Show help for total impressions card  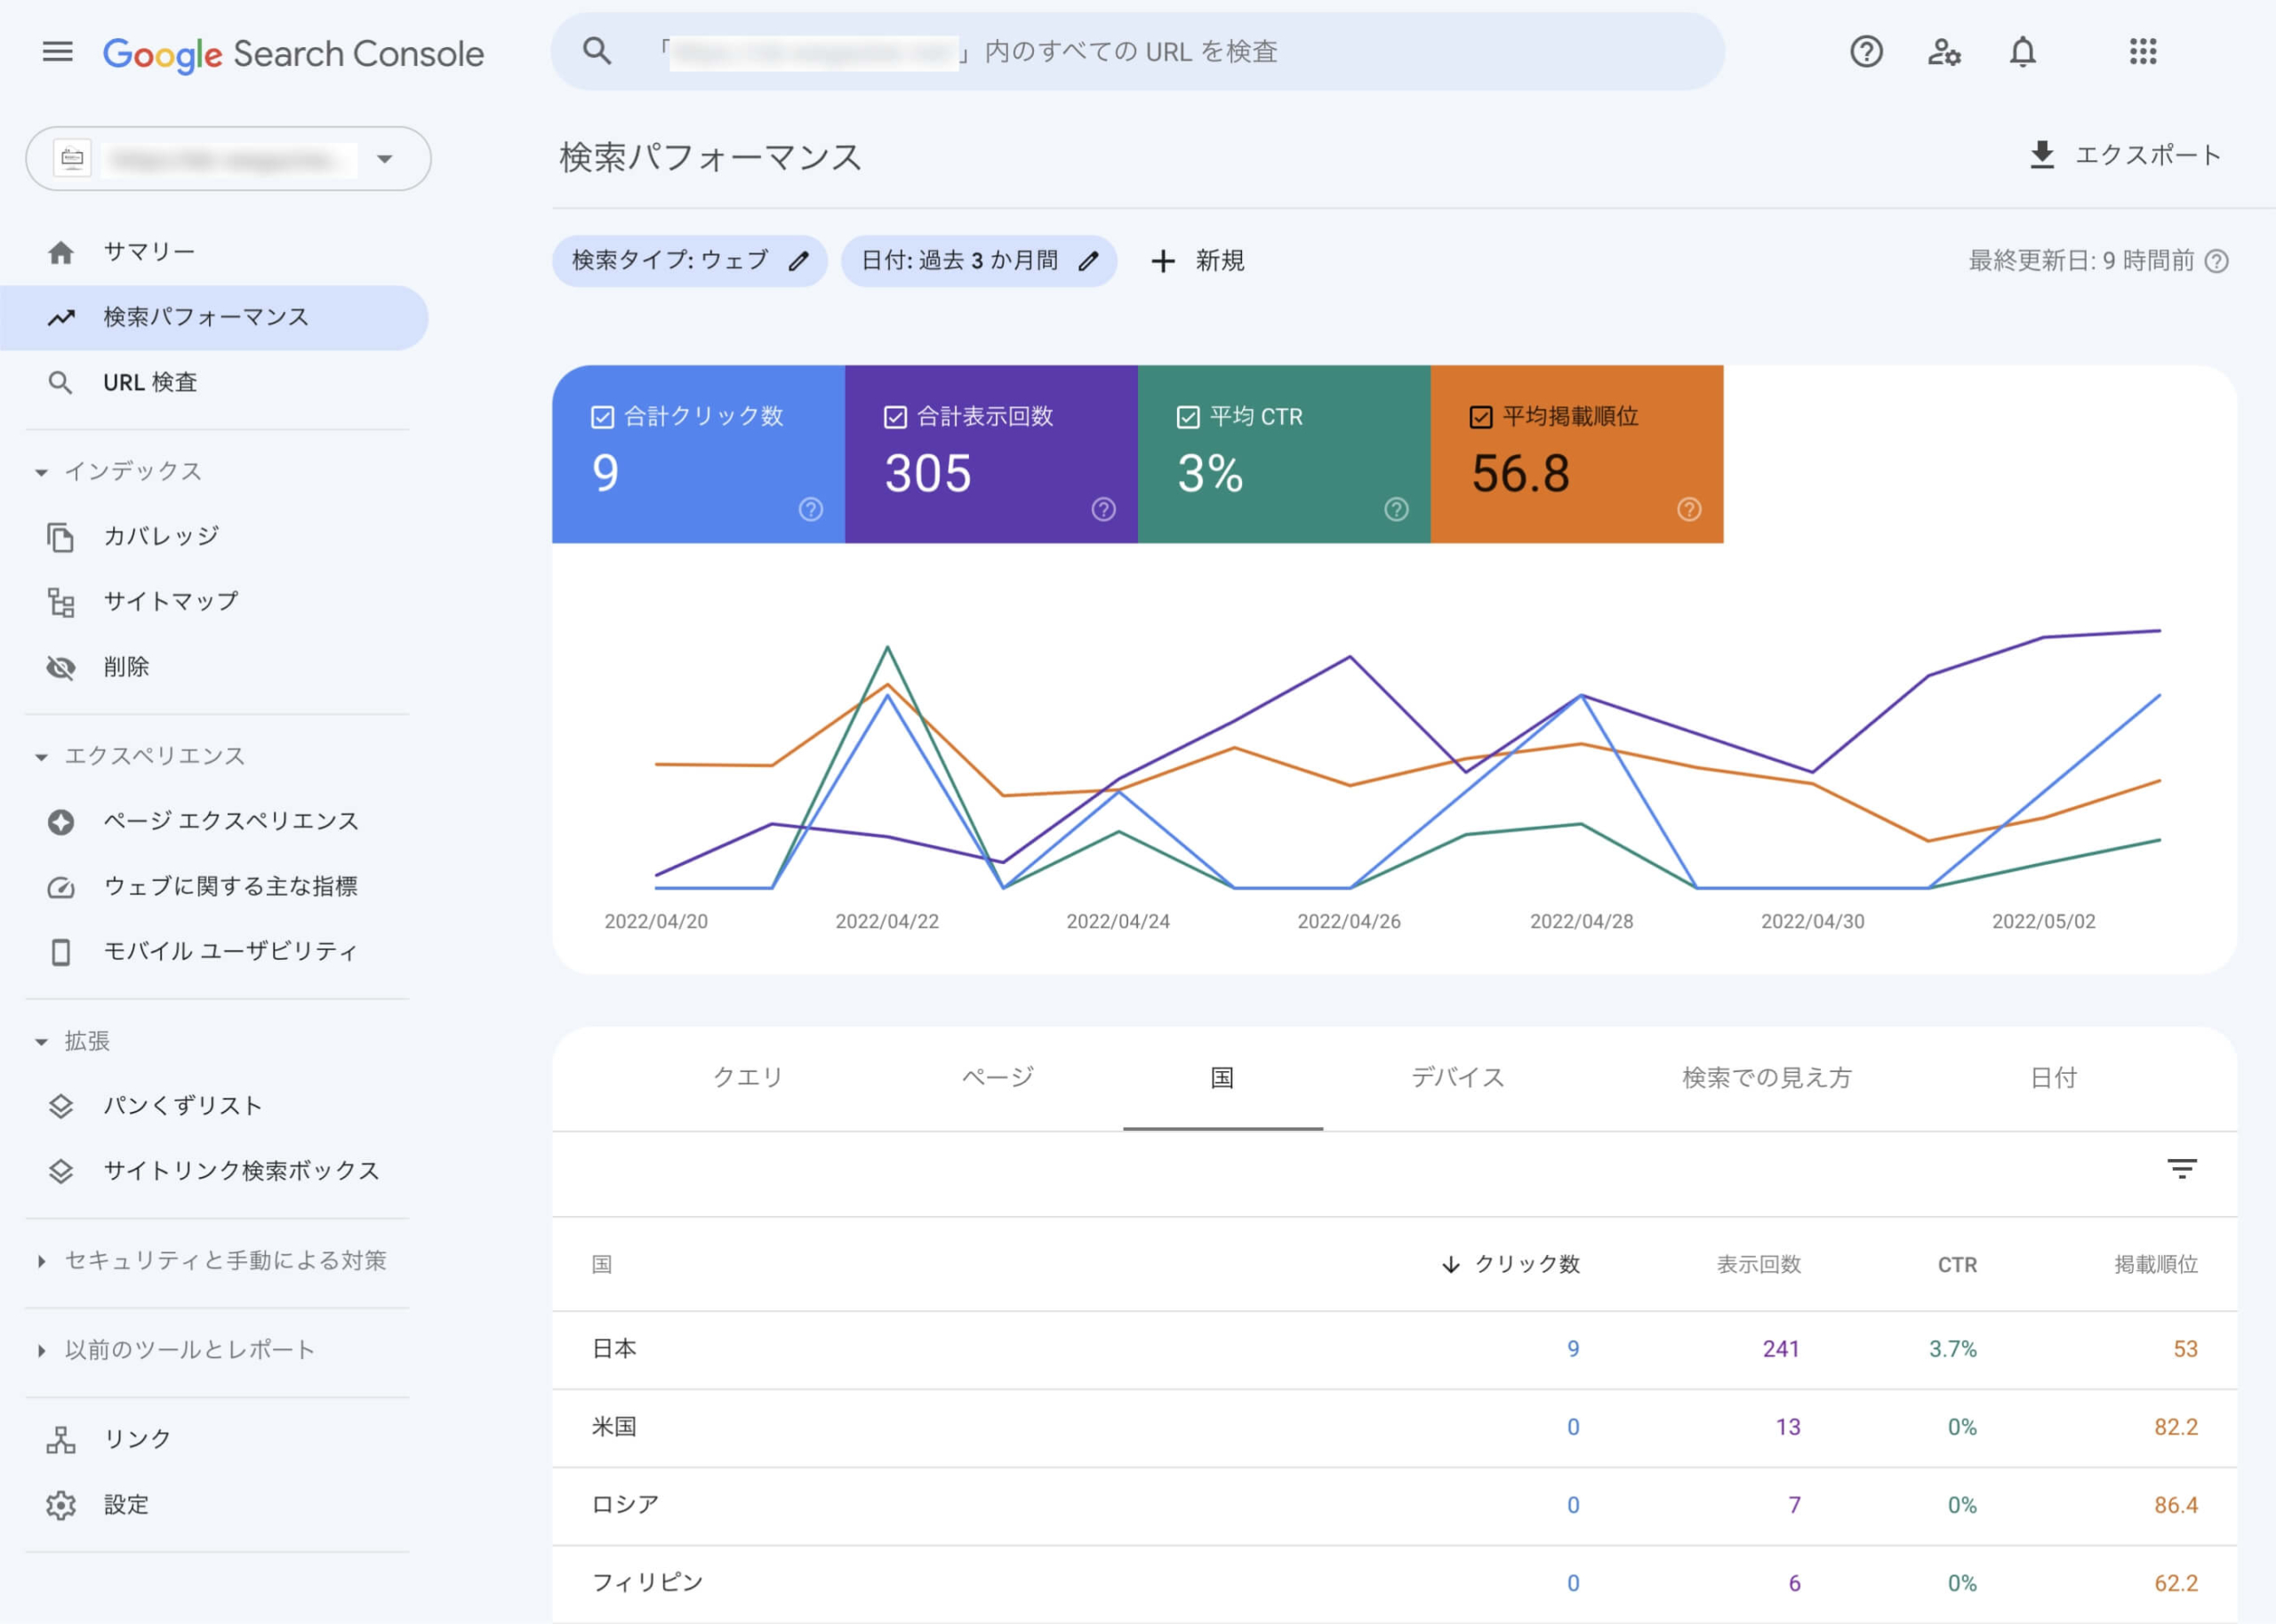(x=1104, y=510)
